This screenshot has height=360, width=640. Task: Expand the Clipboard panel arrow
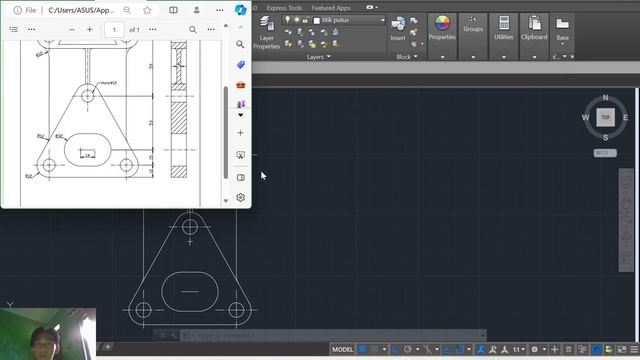pyautogui.click(x=534, y=57)
